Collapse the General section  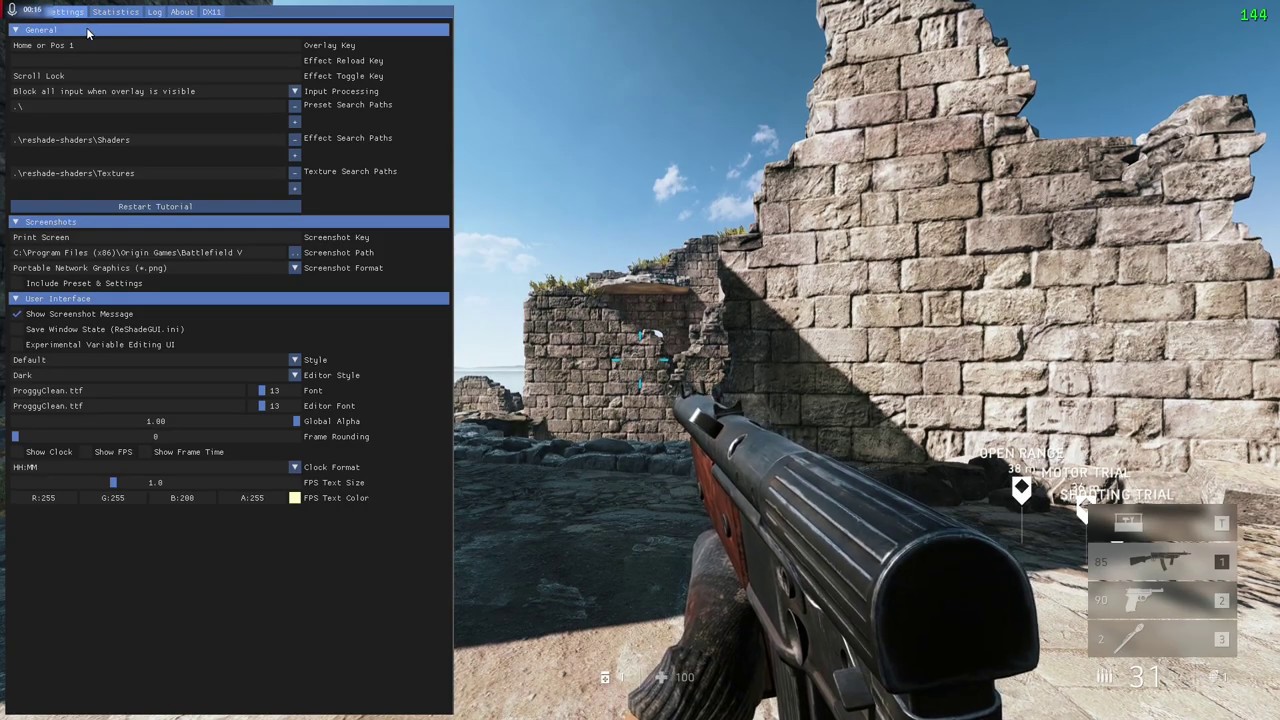coord(229,30)
